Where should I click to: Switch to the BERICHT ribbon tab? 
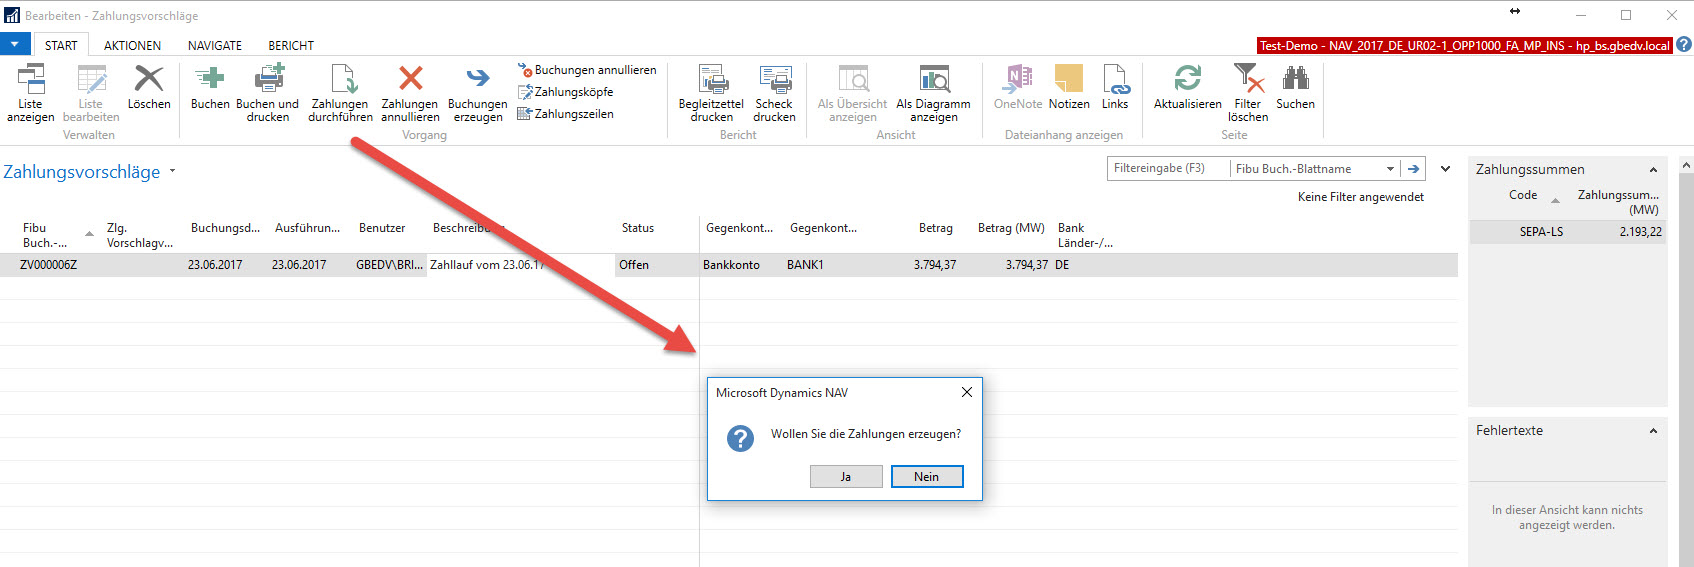(291, 45)
